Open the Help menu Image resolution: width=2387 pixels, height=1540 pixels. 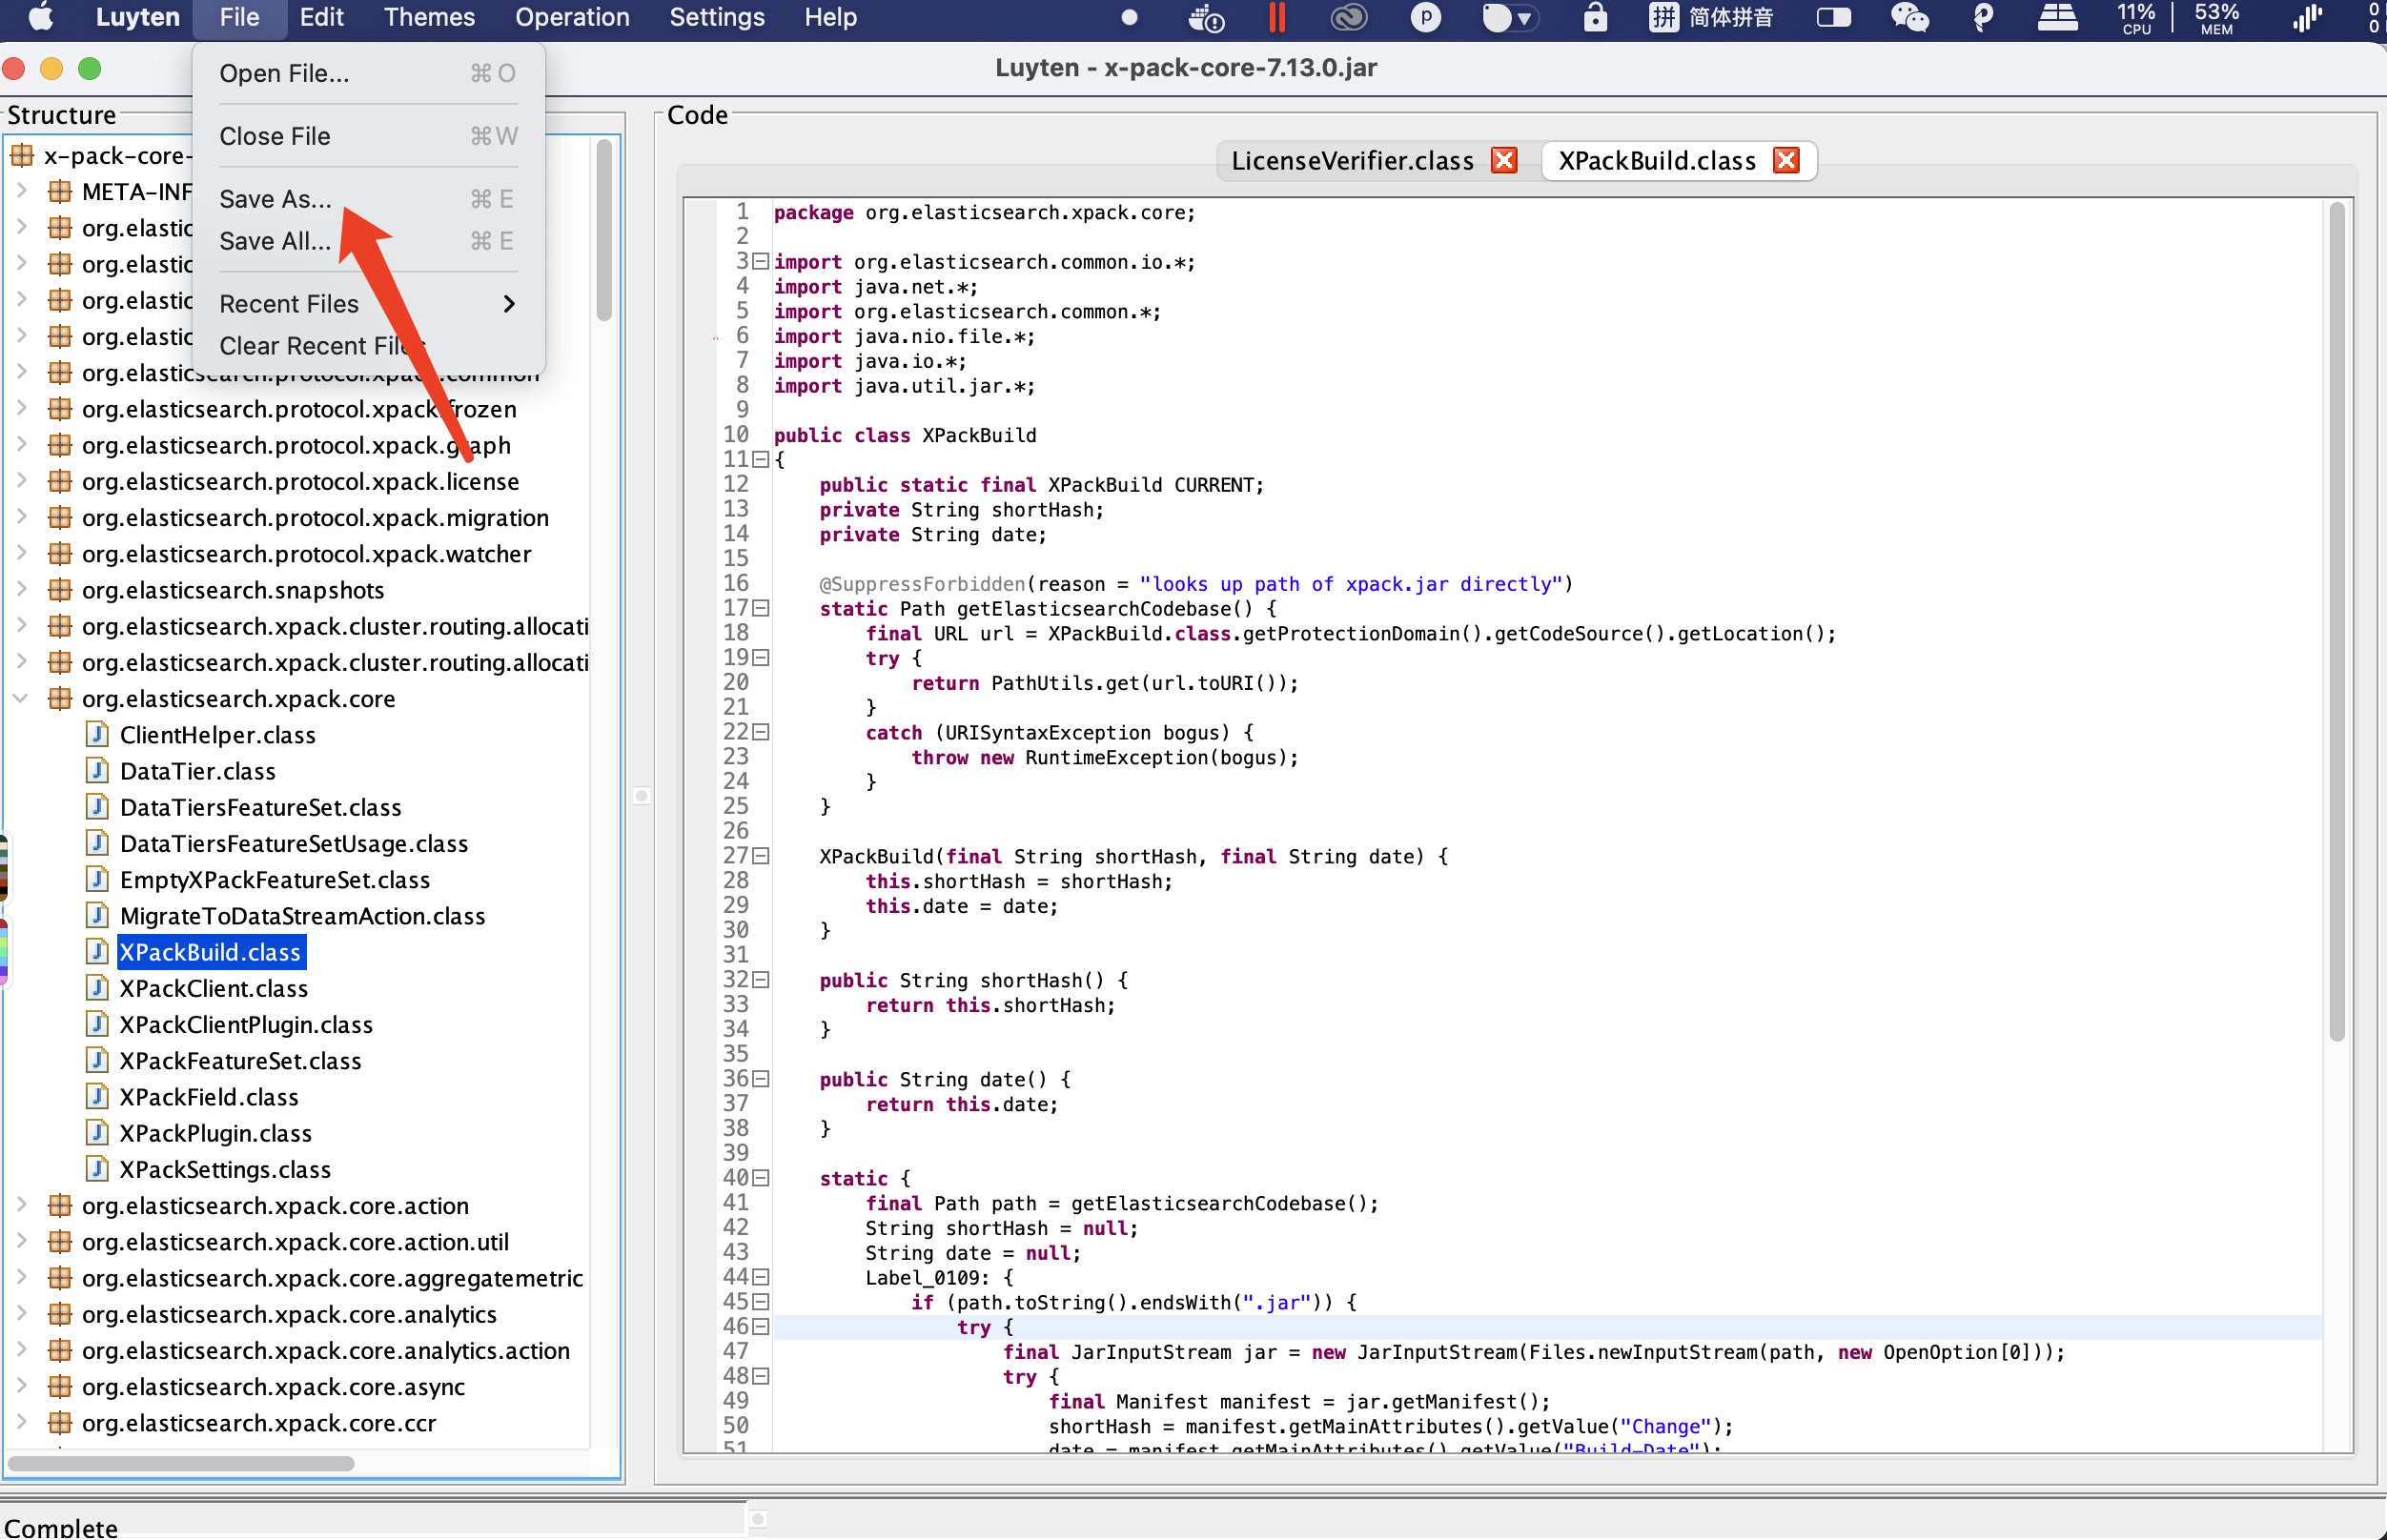click(830, 17)
